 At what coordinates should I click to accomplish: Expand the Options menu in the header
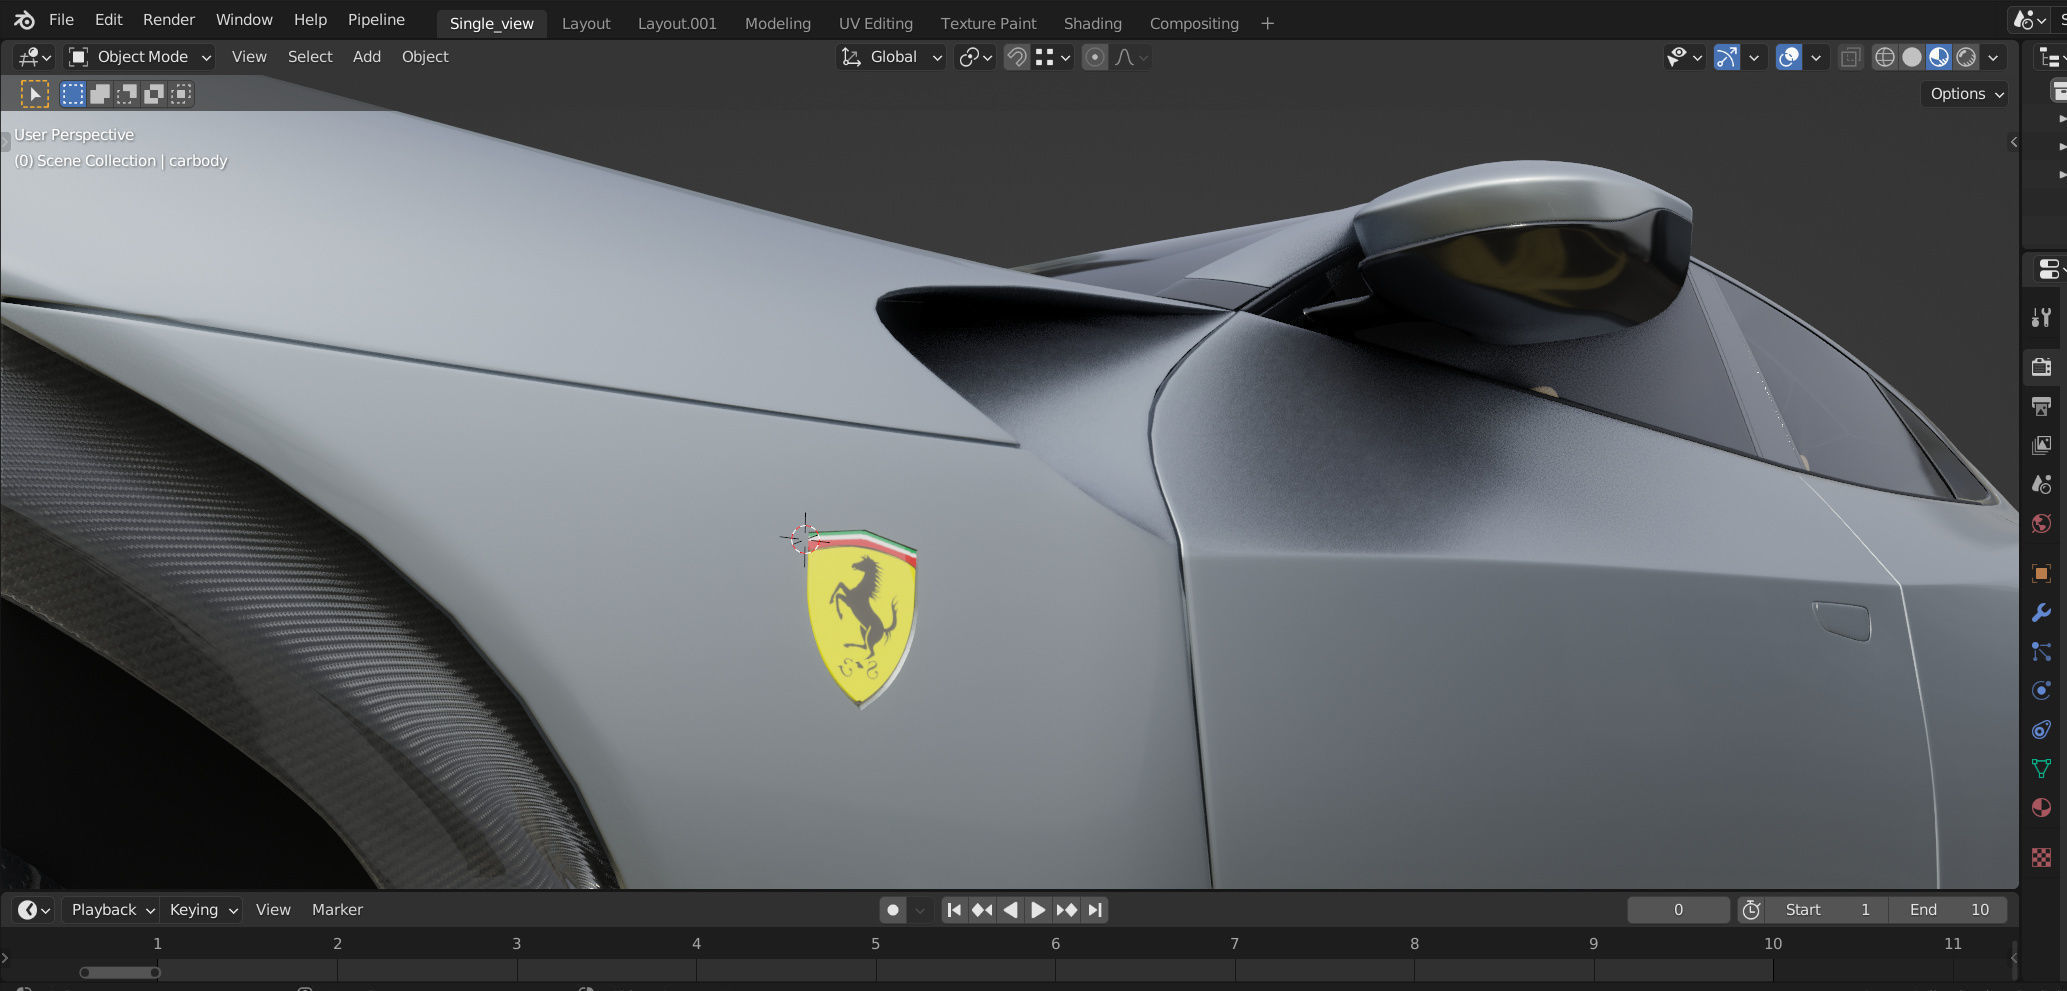click(1962, 93)
